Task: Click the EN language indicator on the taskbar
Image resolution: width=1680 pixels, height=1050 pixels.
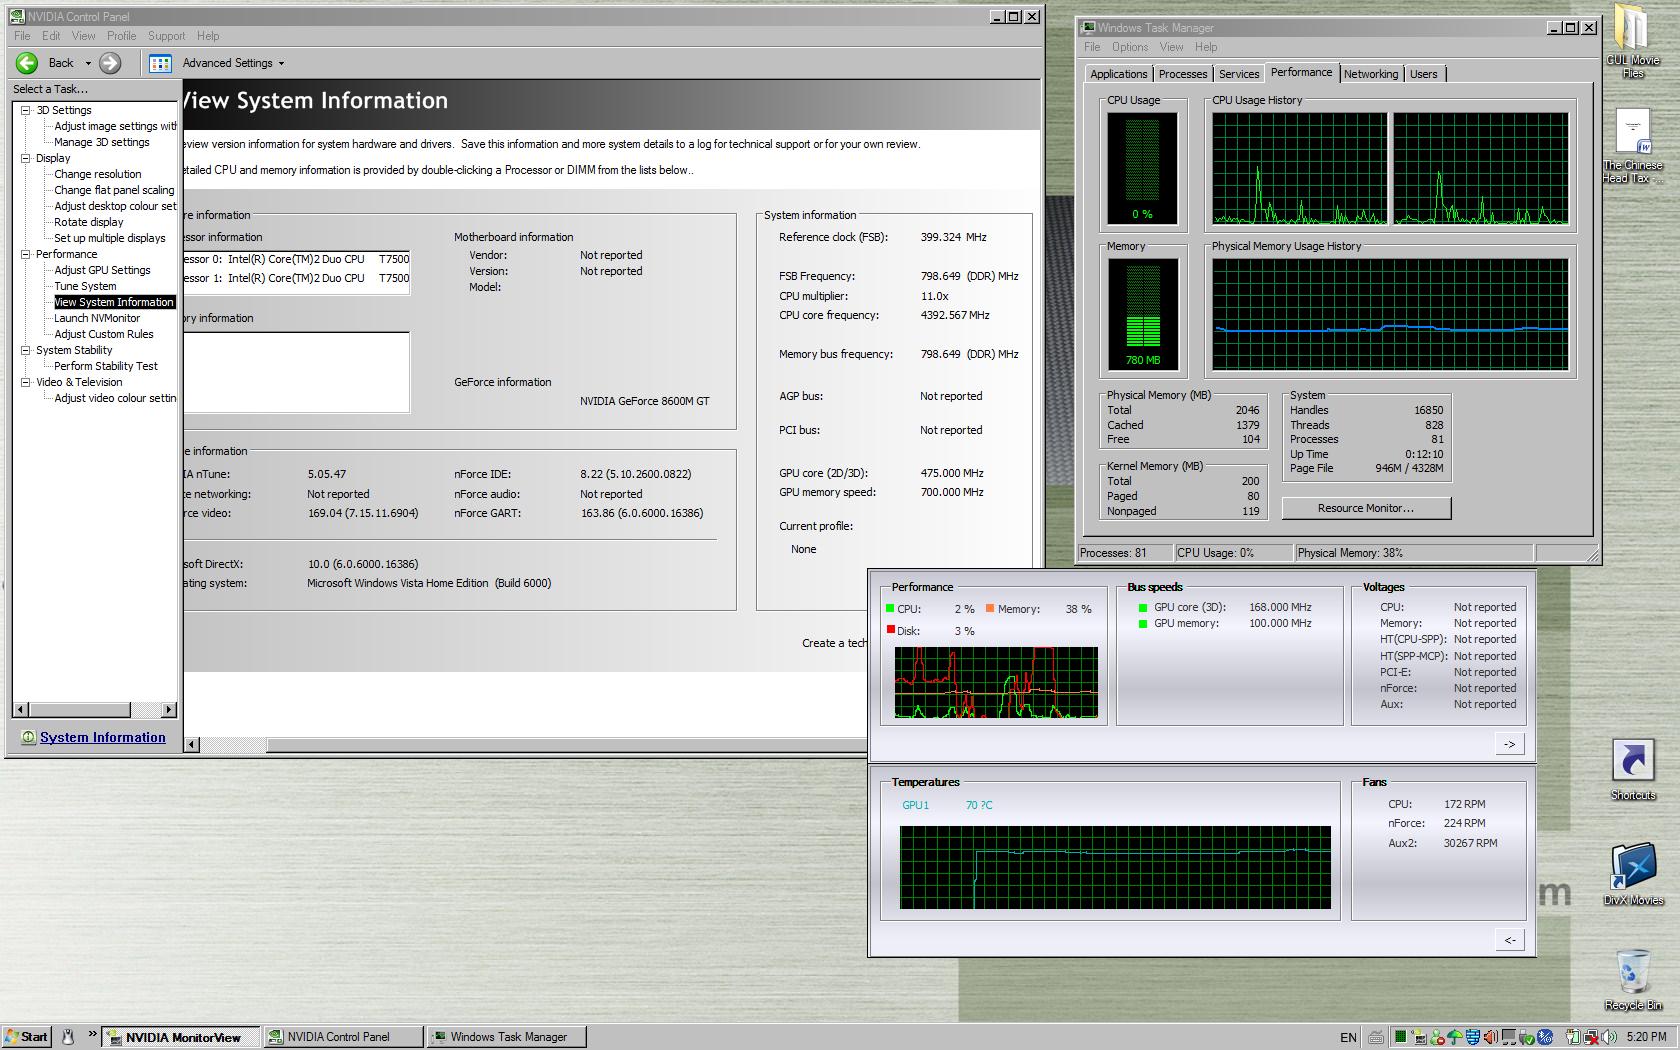Action: (1348, 1037)
